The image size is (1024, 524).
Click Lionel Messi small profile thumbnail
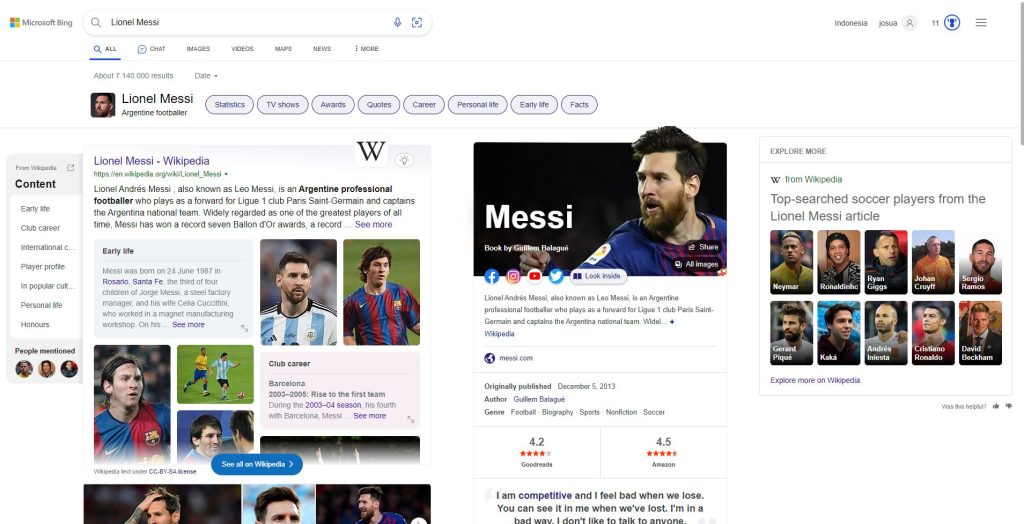pyautogui.click(x=103, y=105)
